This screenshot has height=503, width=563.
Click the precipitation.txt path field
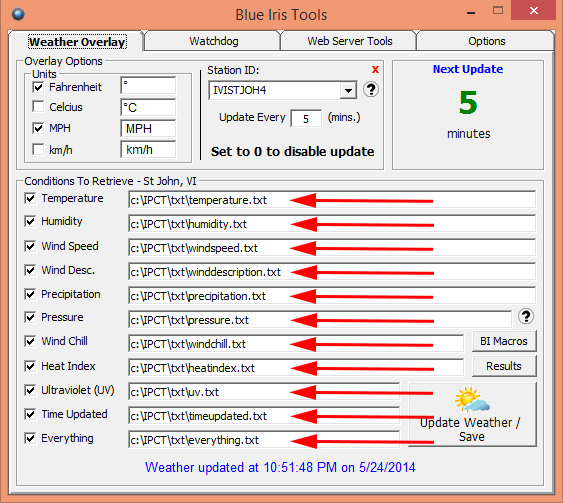pyautogui.click(x=332, y=296)
